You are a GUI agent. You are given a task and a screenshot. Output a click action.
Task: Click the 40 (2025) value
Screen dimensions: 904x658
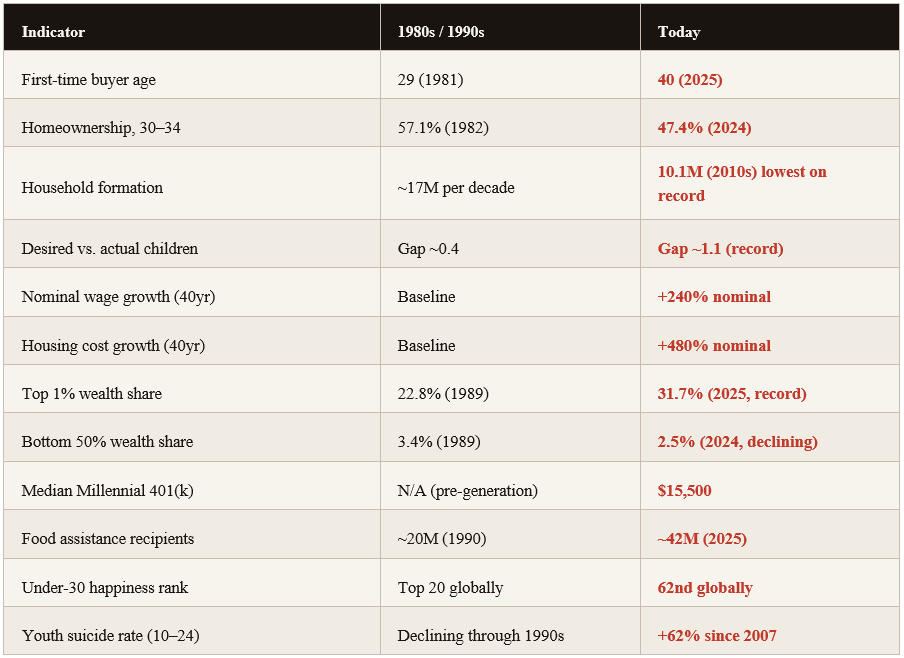click(x=690, y=80)
